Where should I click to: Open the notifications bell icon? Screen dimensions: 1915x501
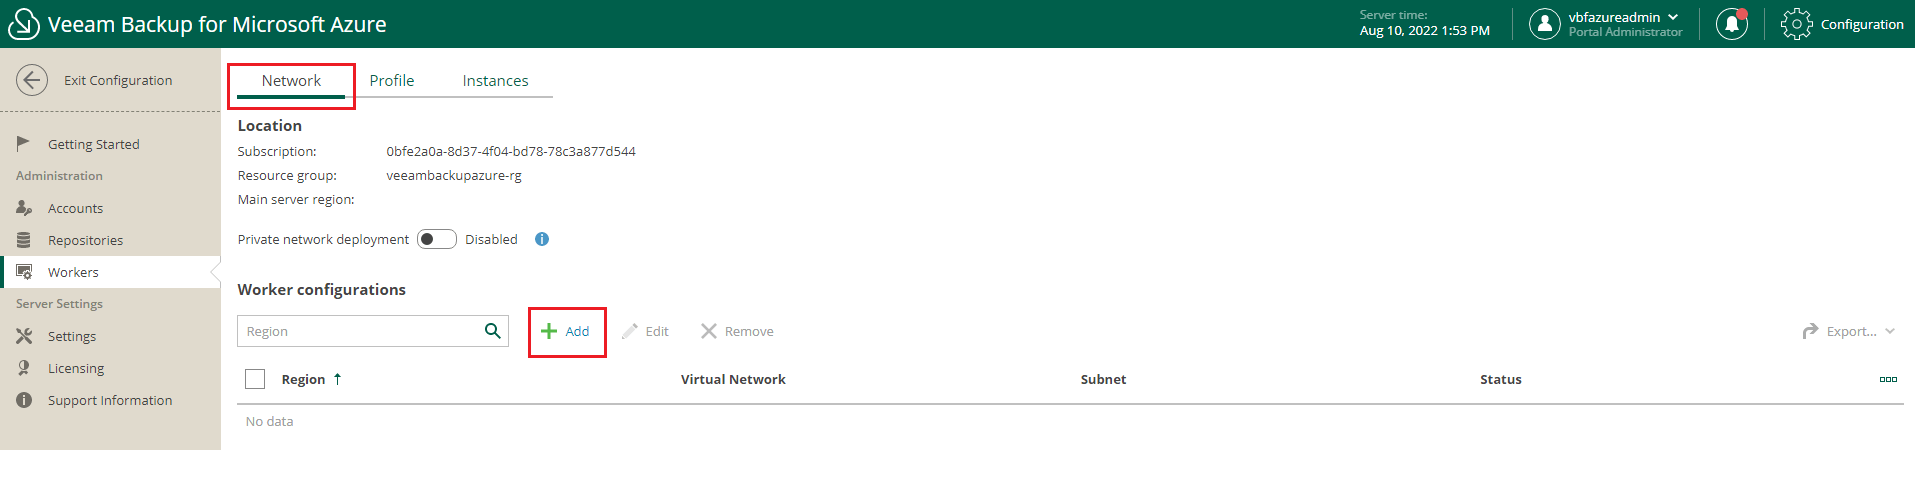point(1732,24)
